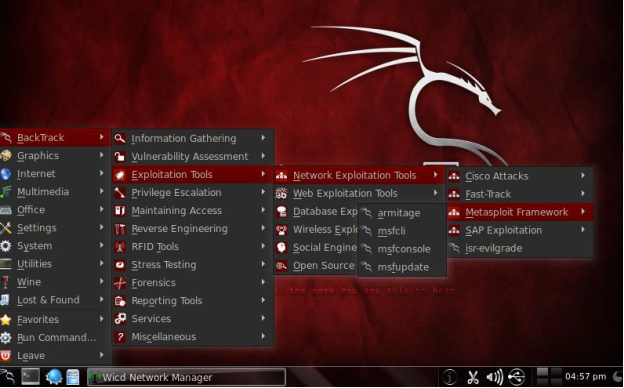Open the terminal from taskbar
Viewport: 624px width, 388px height.
pos(30,377)
